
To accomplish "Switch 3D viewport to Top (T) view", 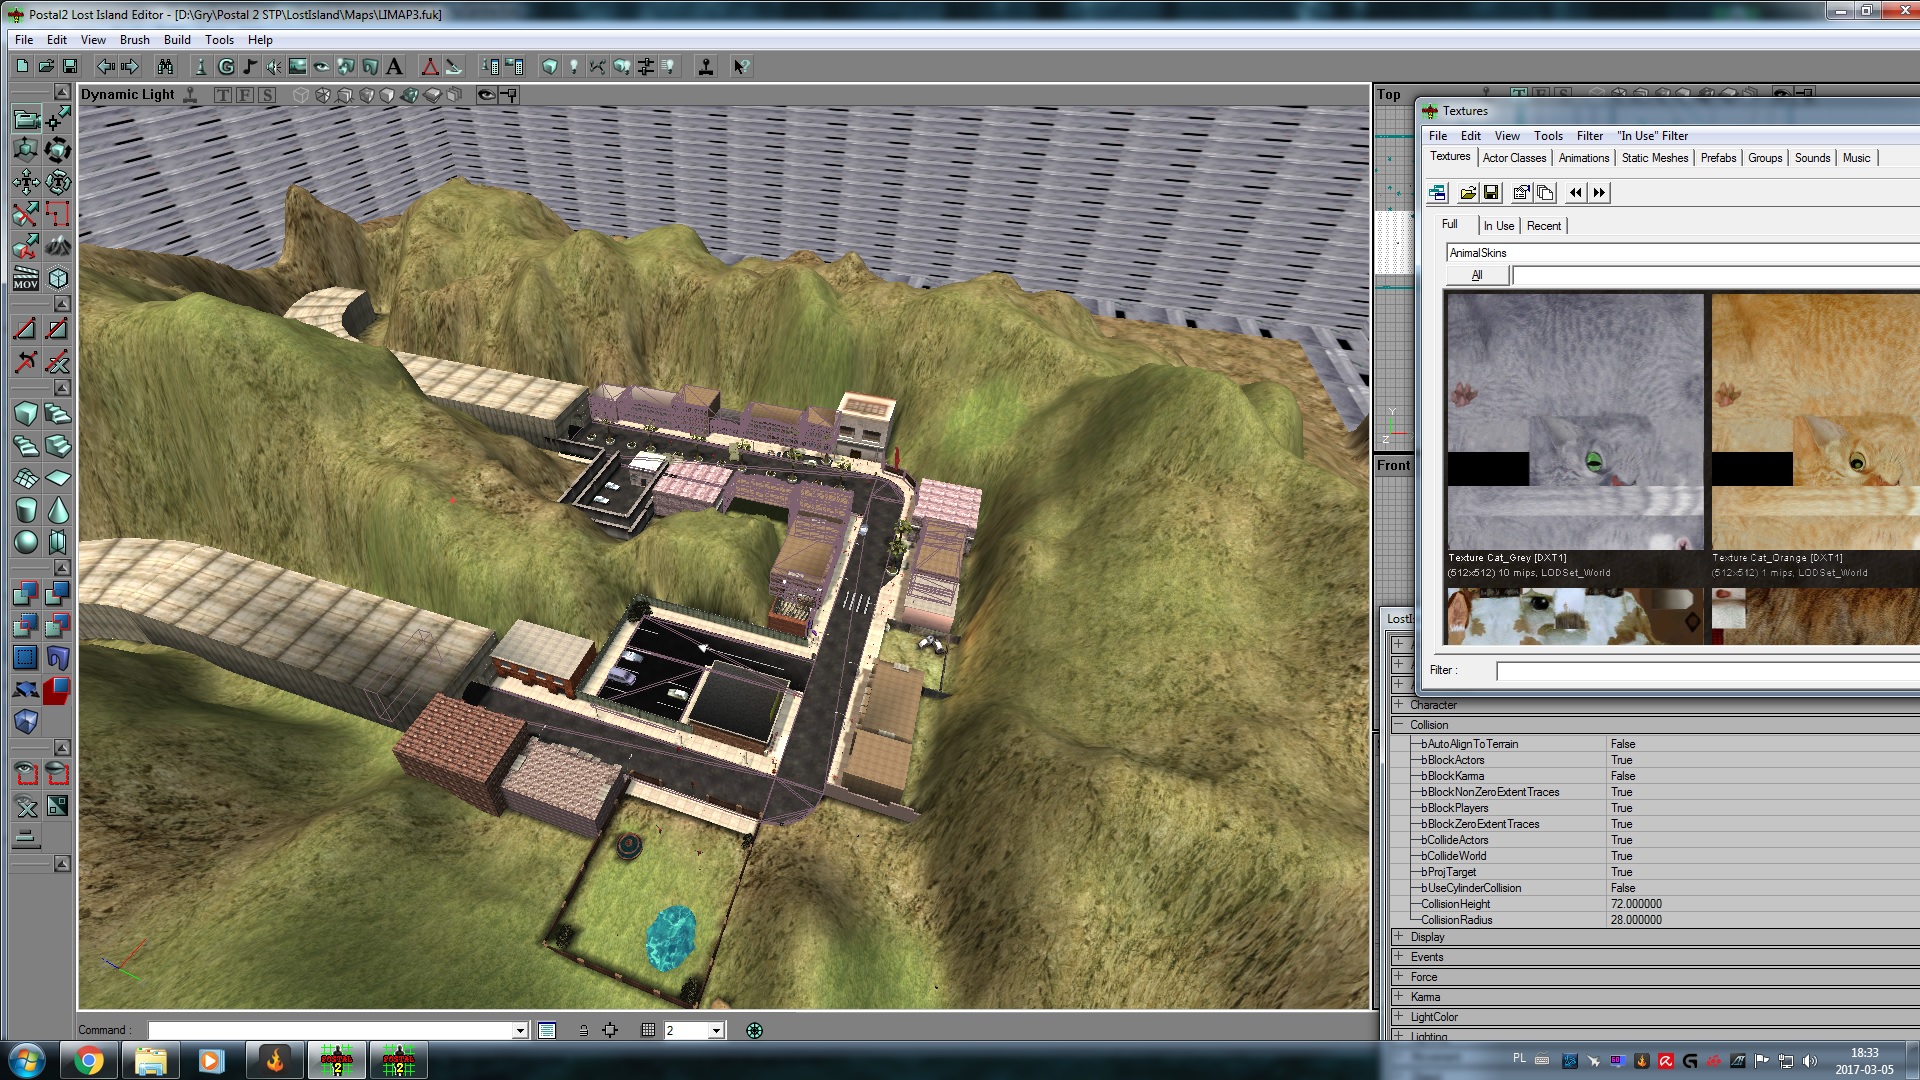I will point(222,95).
